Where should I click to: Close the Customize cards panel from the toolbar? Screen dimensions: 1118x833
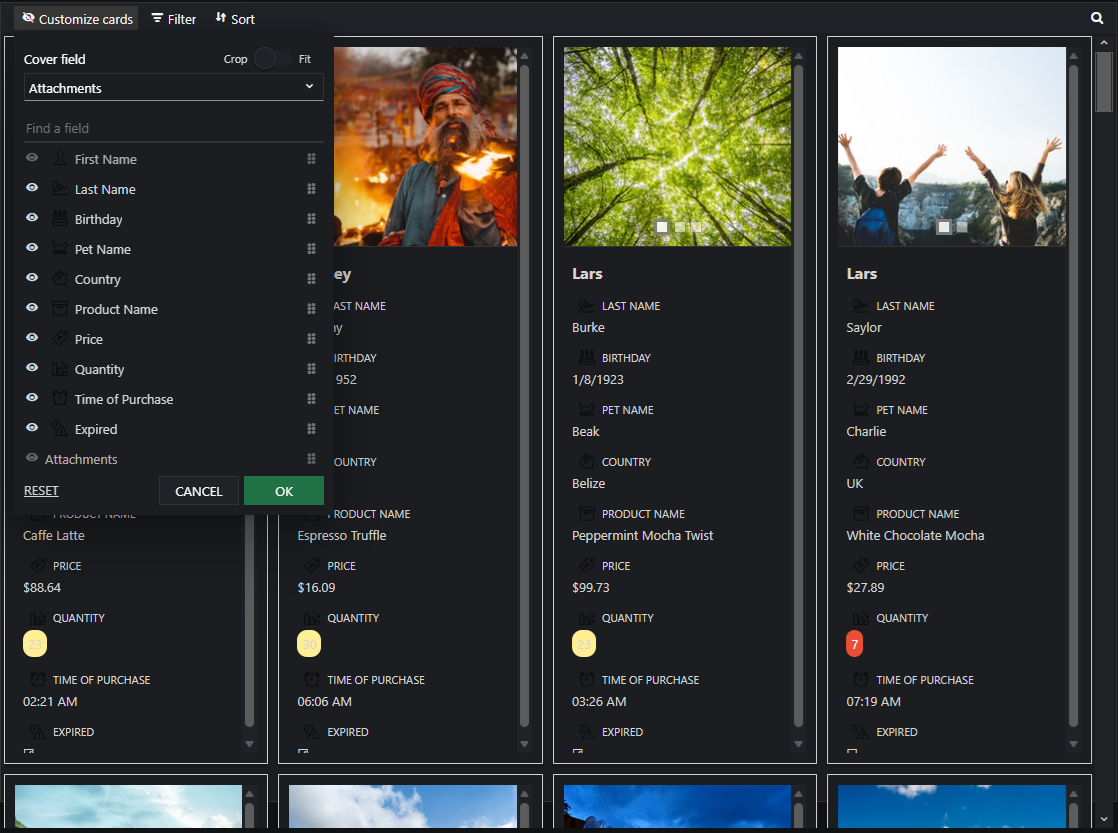(x=77, y=19)
